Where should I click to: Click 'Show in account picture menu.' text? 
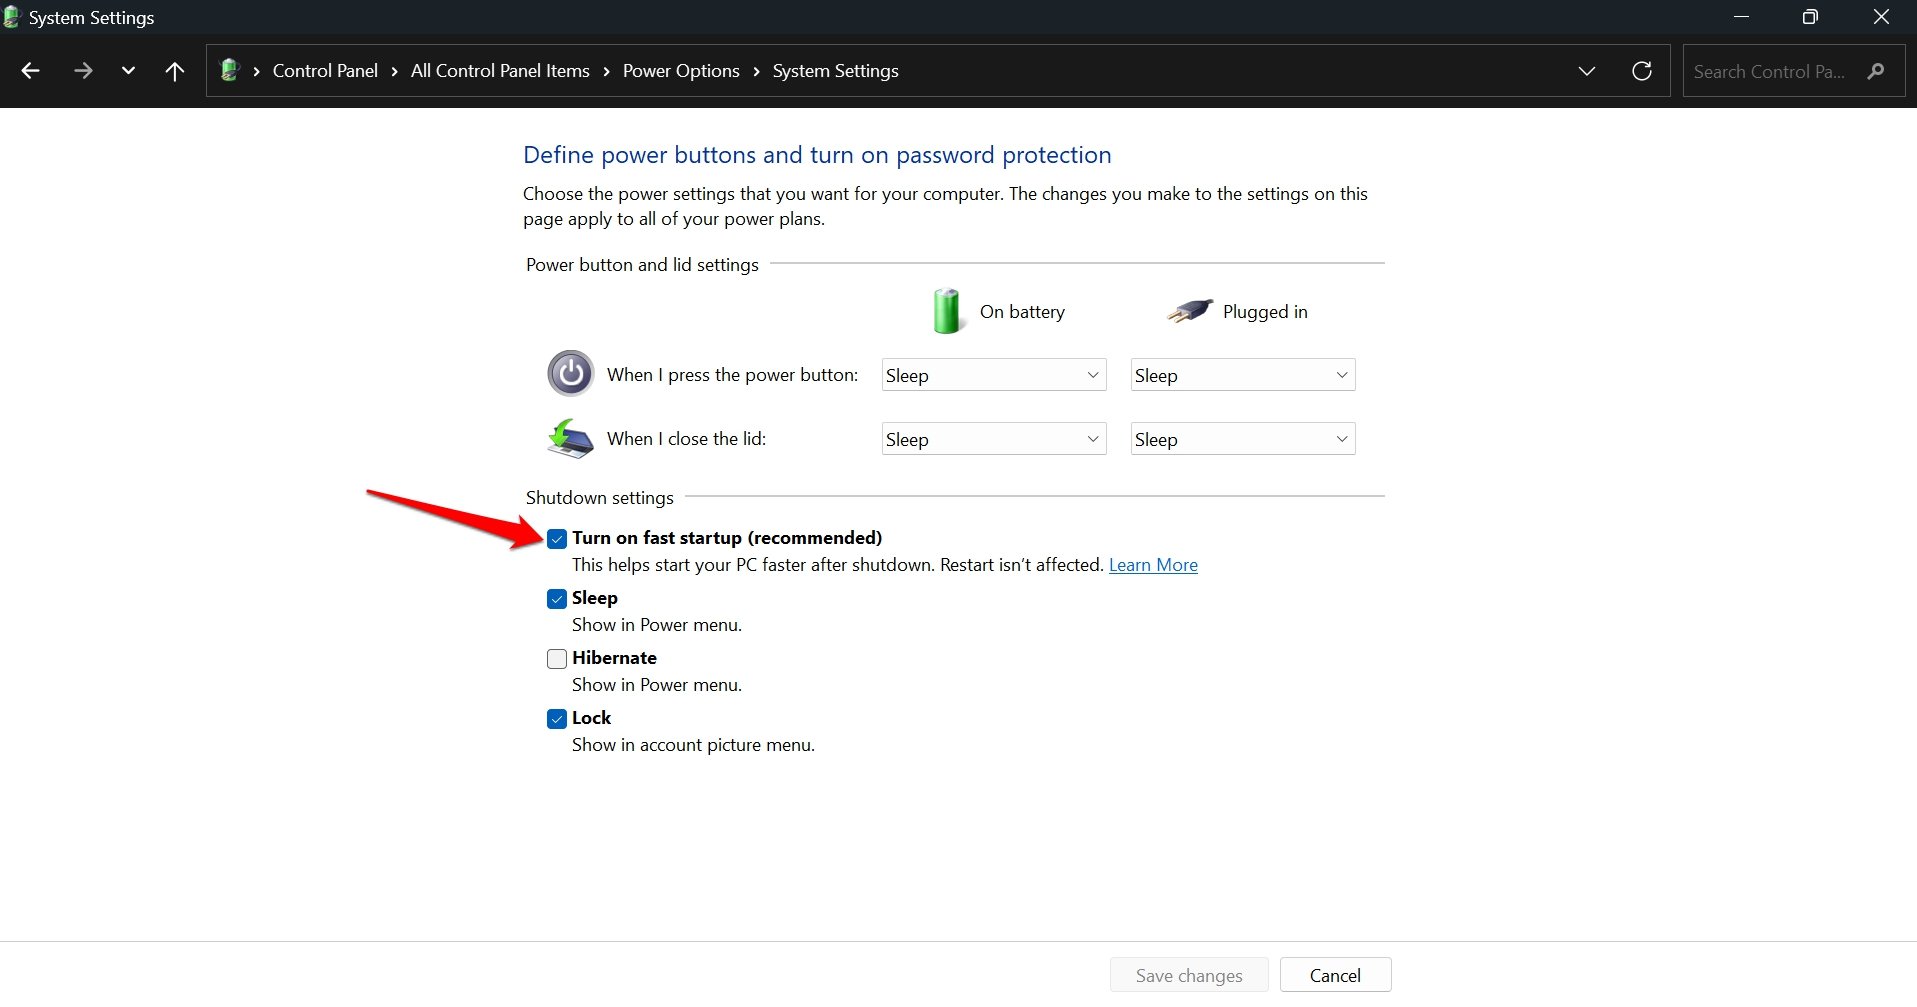coord(693,745)
